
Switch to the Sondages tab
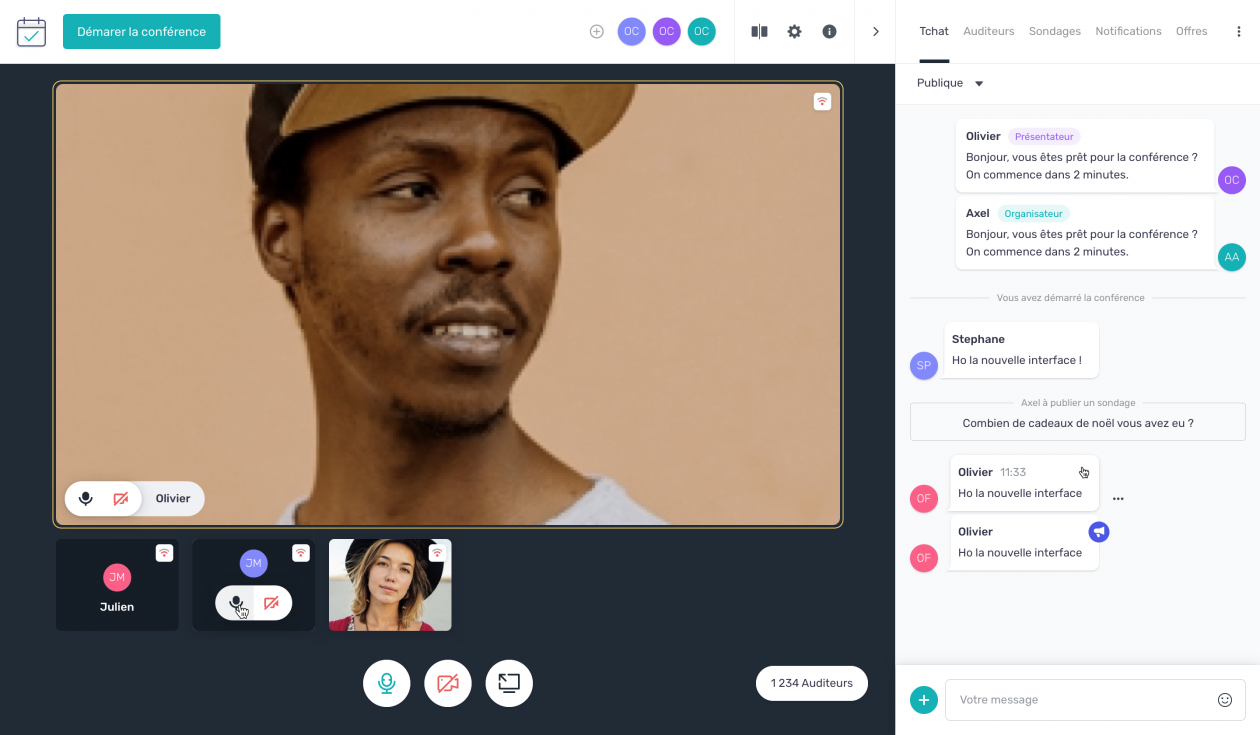(x=1054, y=32)
